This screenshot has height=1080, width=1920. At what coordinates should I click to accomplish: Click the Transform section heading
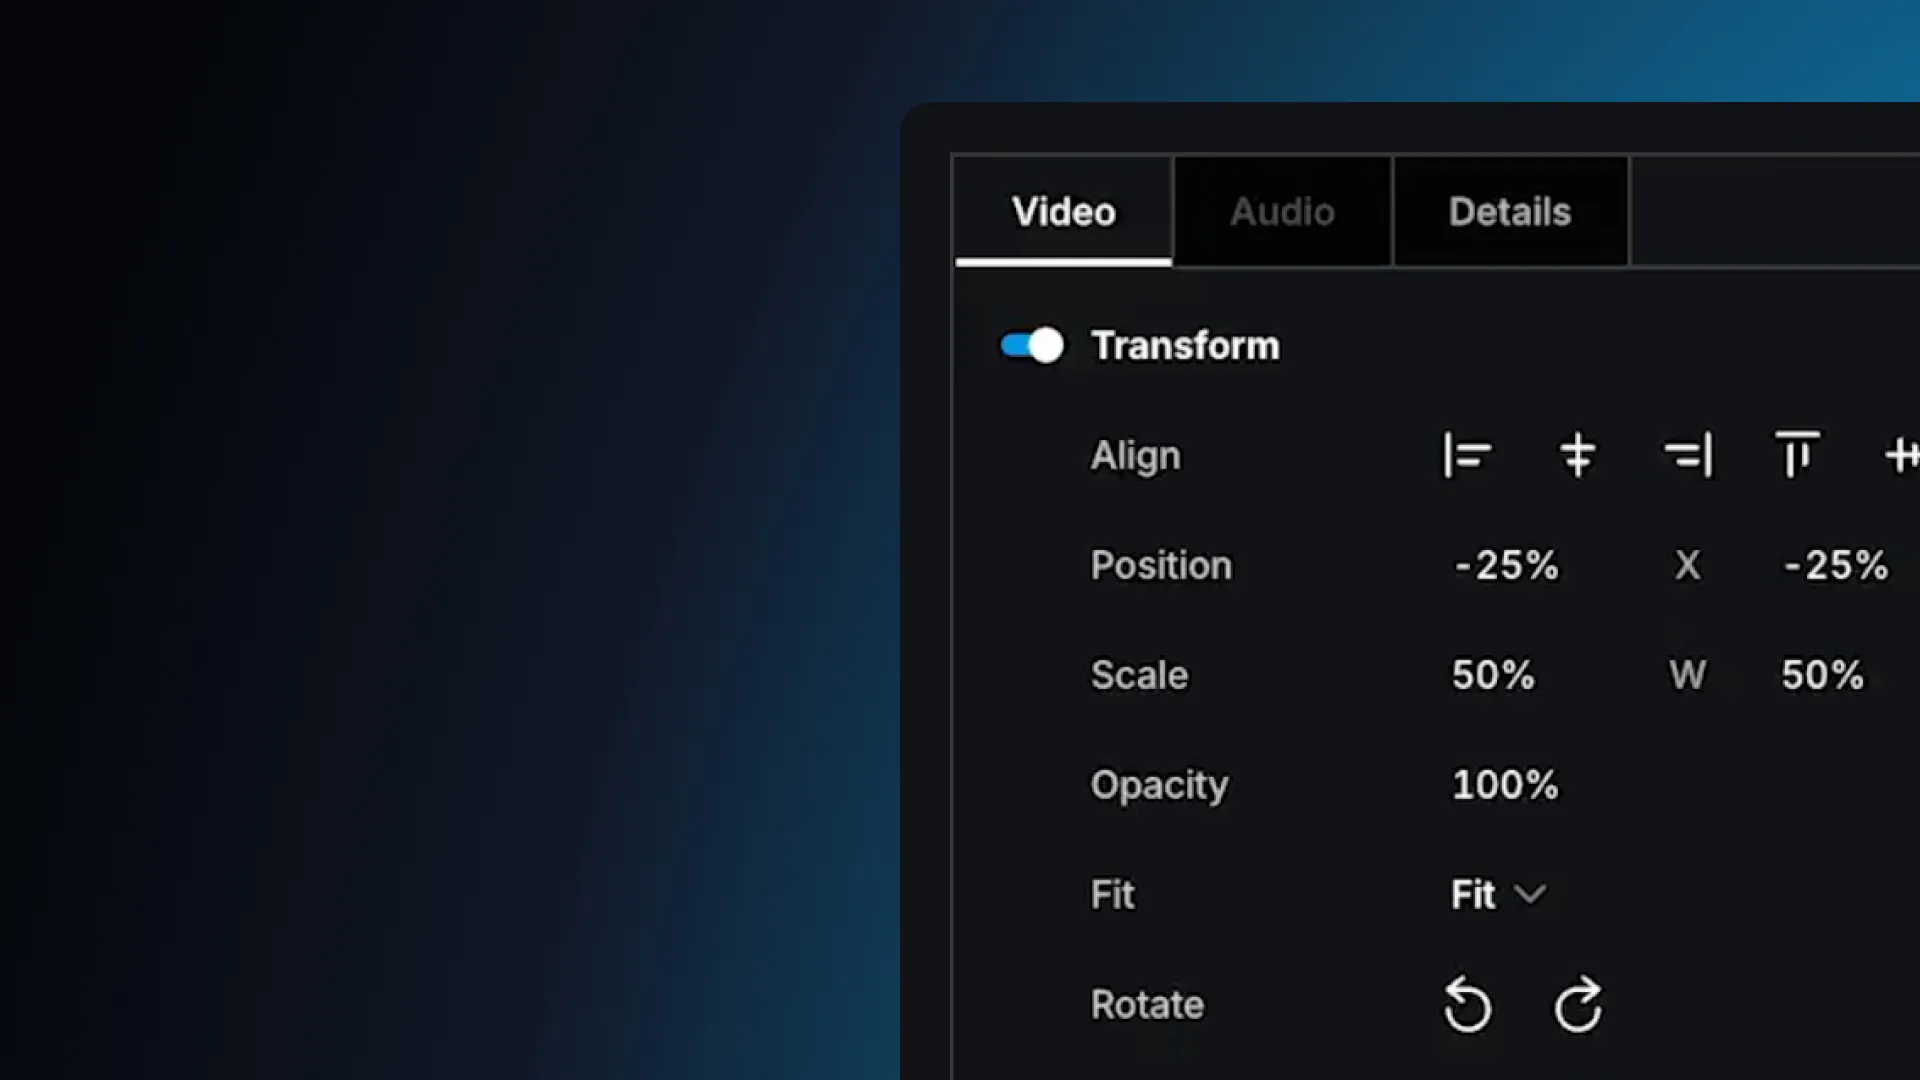pyautogui.click(x=1185, y=346)
